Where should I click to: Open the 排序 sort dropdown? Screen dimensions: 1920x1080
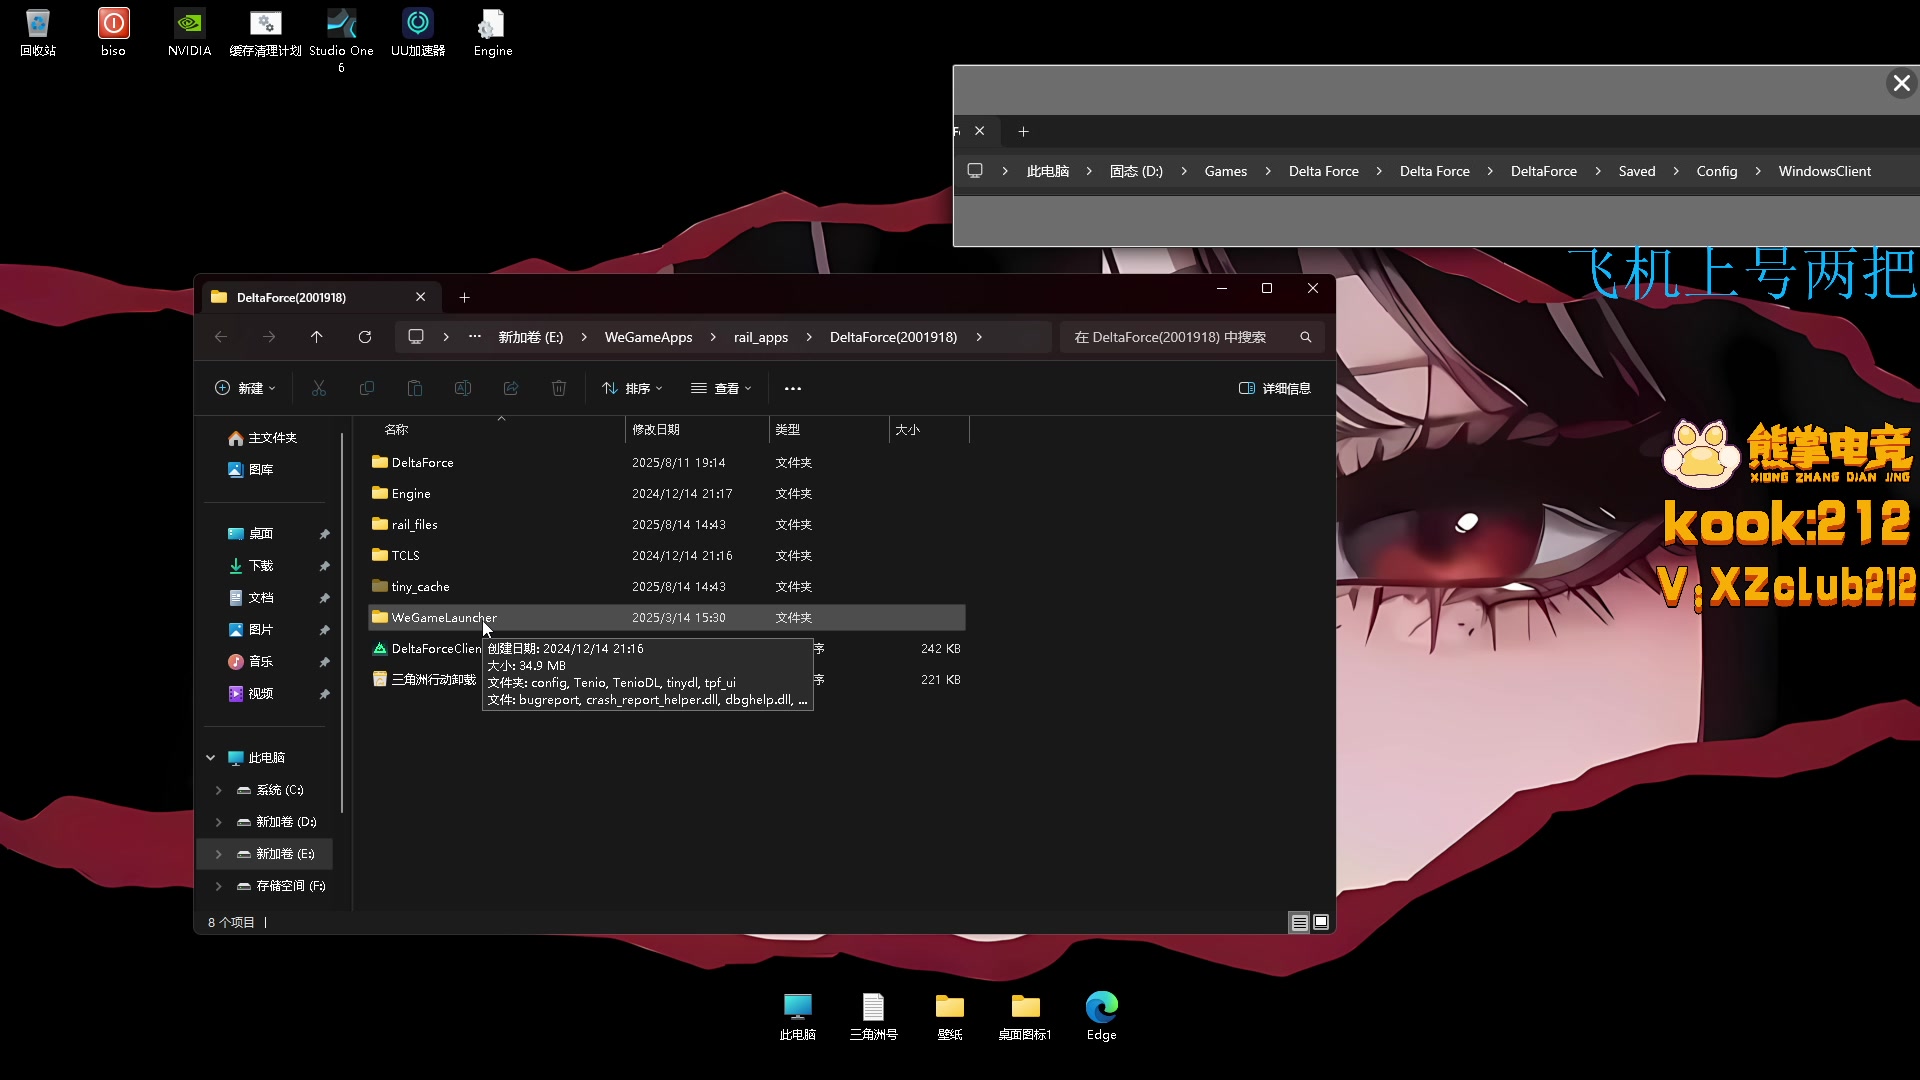(x=632, y=388)
